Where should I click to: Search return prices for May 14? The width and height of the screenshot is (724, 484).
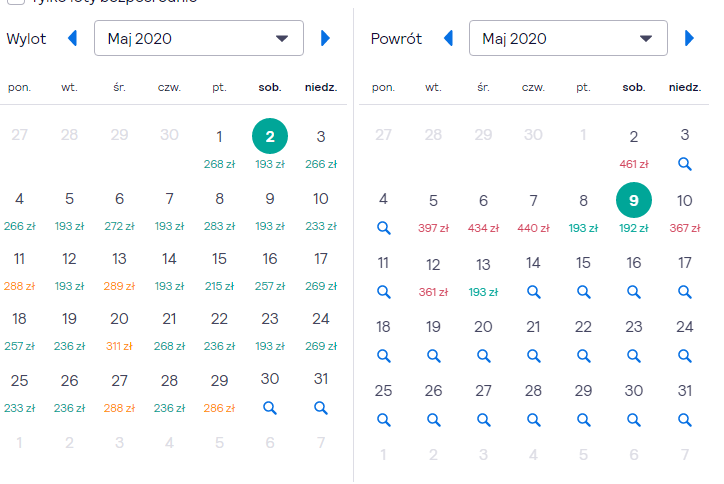(x=534, y=292)
